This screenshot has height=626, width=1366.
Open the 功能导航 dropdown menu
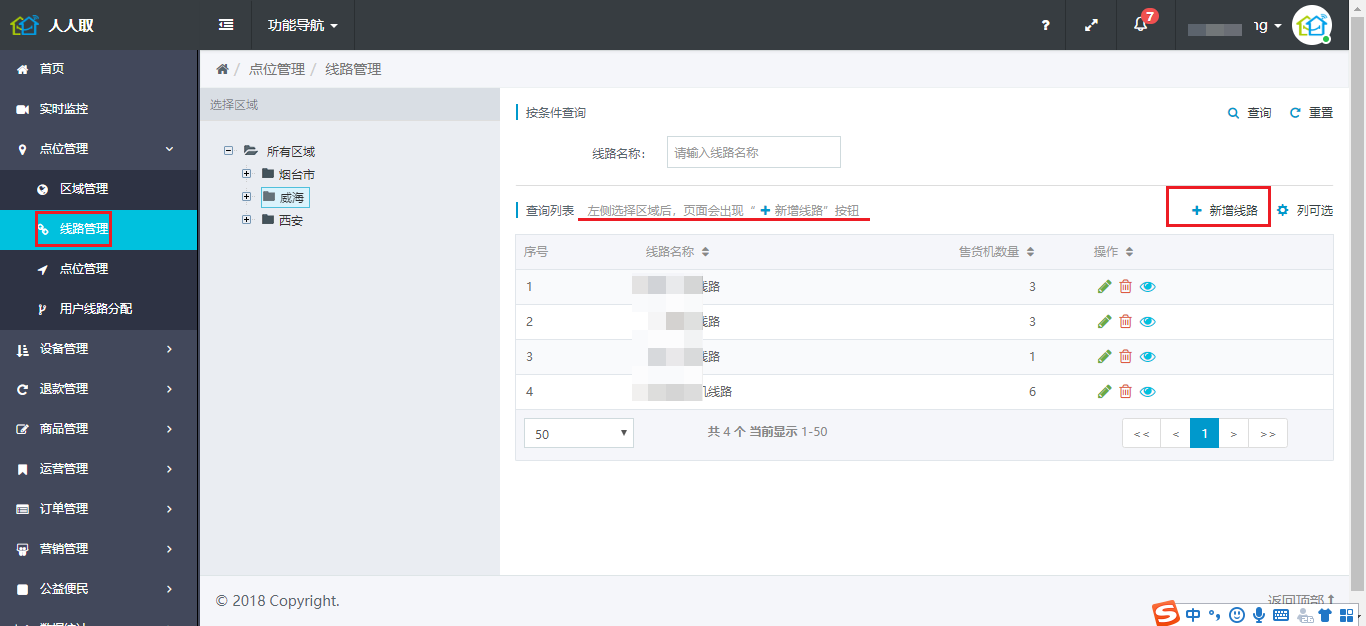tap(304, 25)
